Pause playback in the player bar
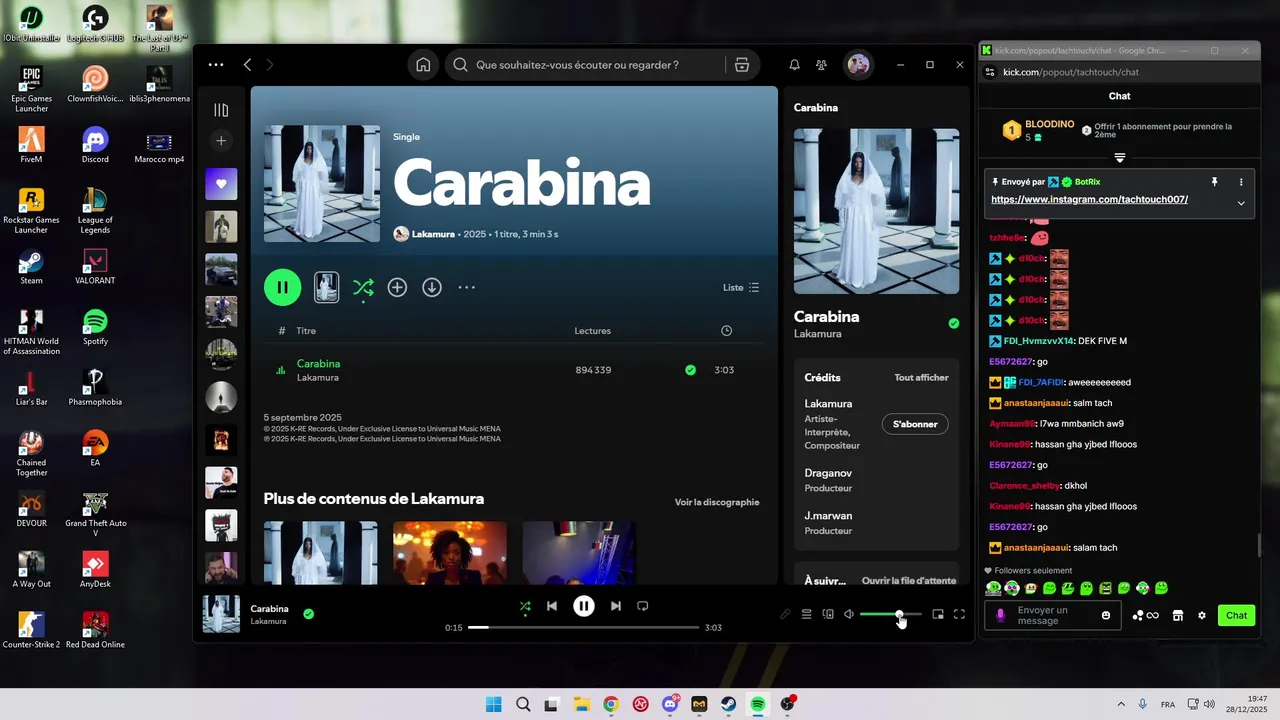The image size is (1280, 720). 584,606
